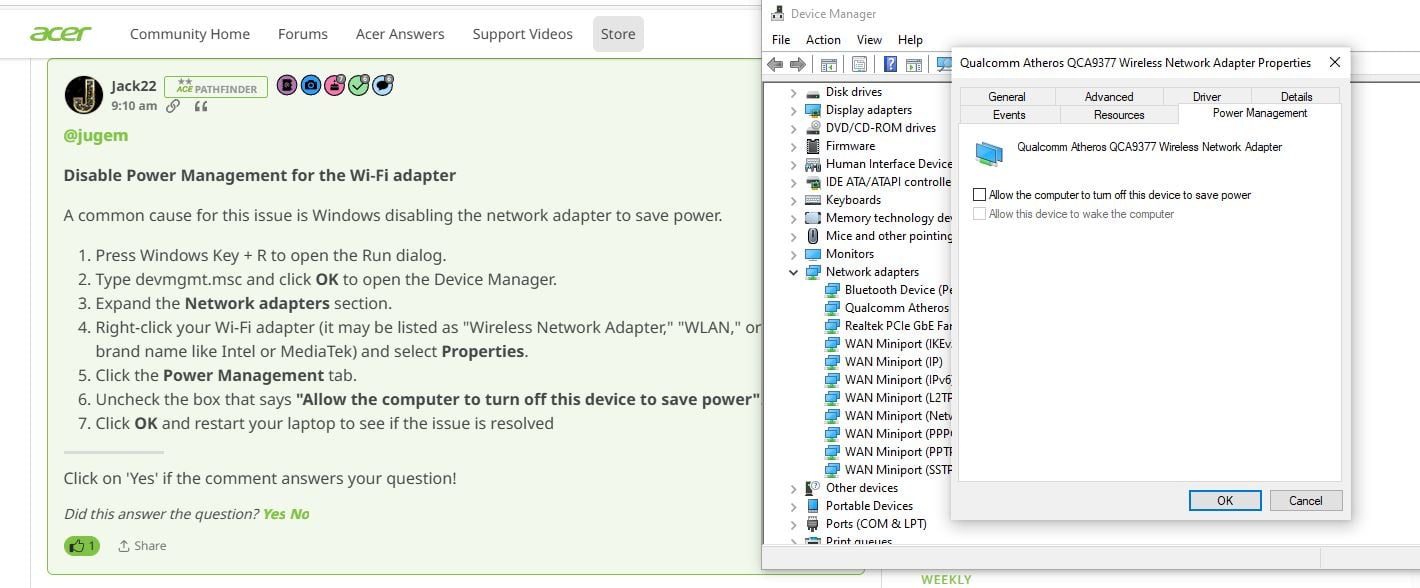Select the DVD/CD-ROM drives icon
The height and width of the screenshot is (588, 1420).
click(x=813, y=128)
